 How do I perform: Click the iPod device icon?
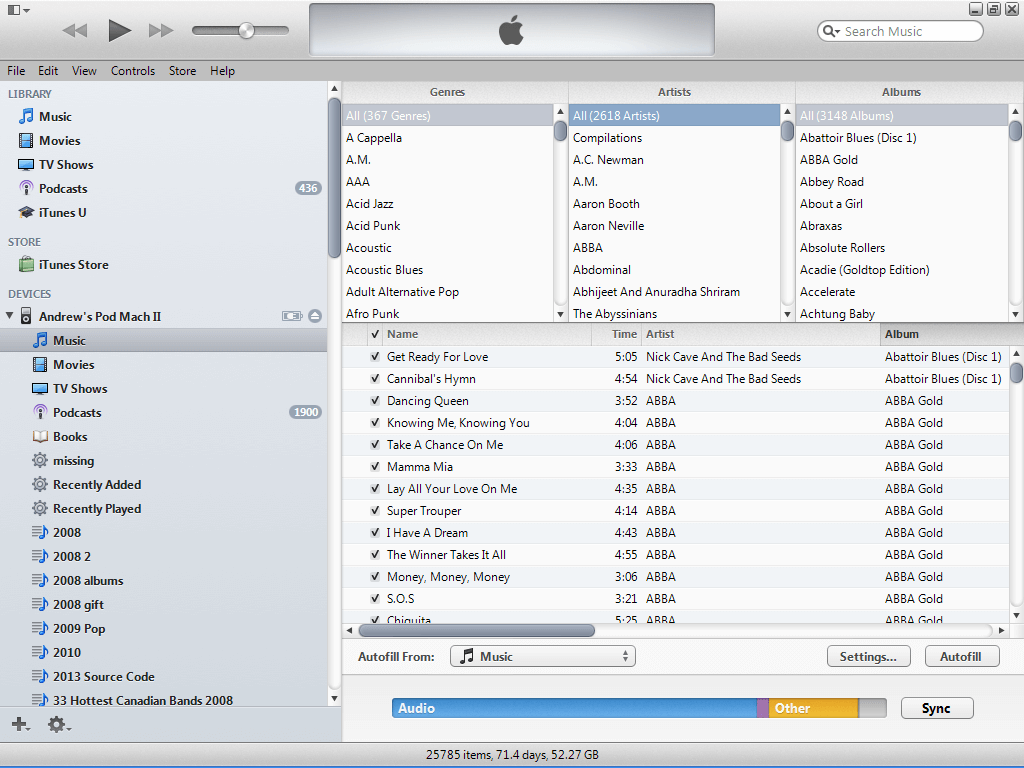tap(26, 316)
